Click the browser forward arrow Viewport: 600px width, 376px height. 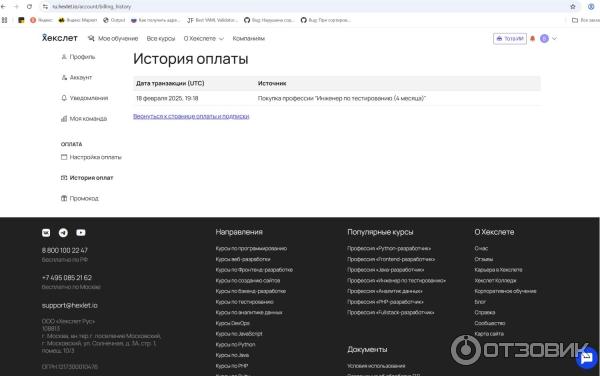(16, 7)
